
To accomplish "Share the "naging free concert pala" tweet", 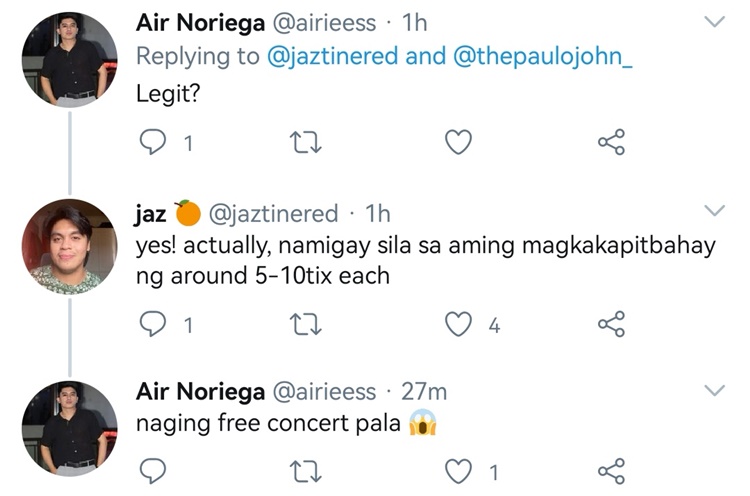I will 611,470.
